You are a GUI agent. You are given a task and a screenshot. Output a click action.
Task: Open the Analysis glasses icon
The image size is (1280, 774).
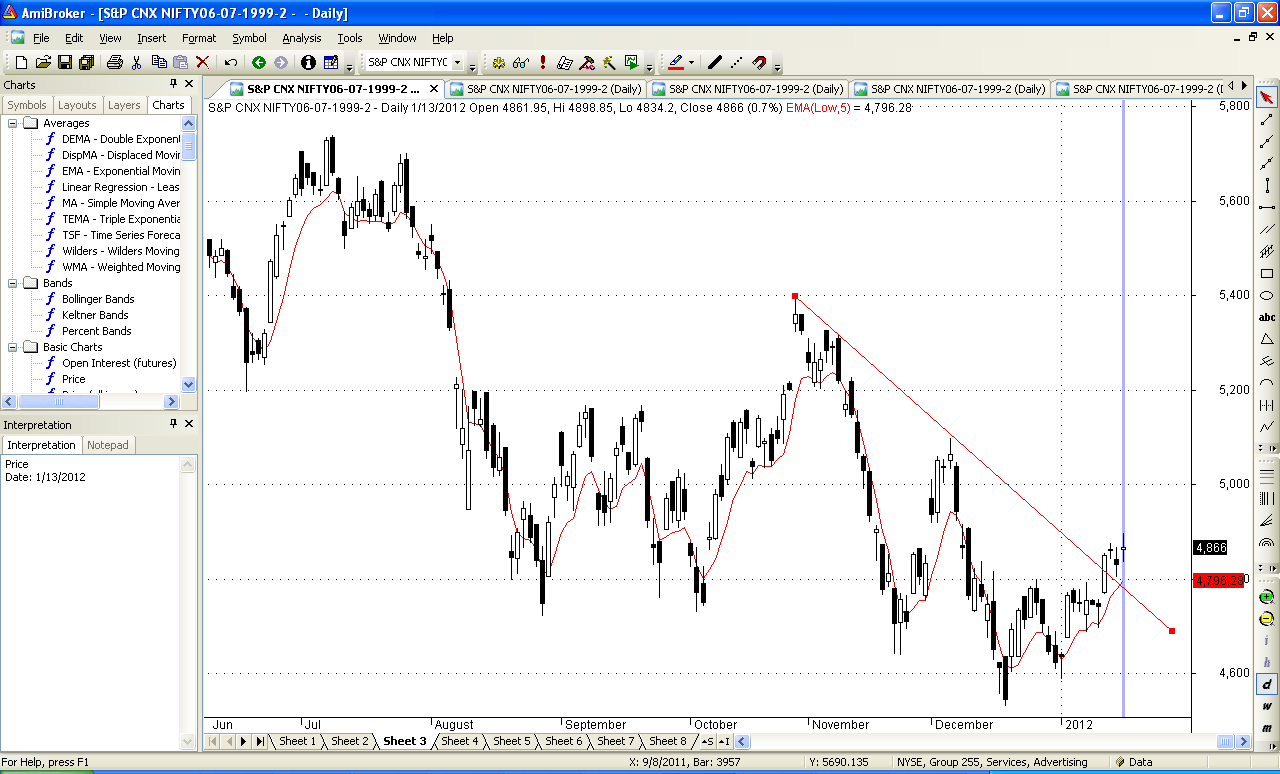(x=521, y=62)
